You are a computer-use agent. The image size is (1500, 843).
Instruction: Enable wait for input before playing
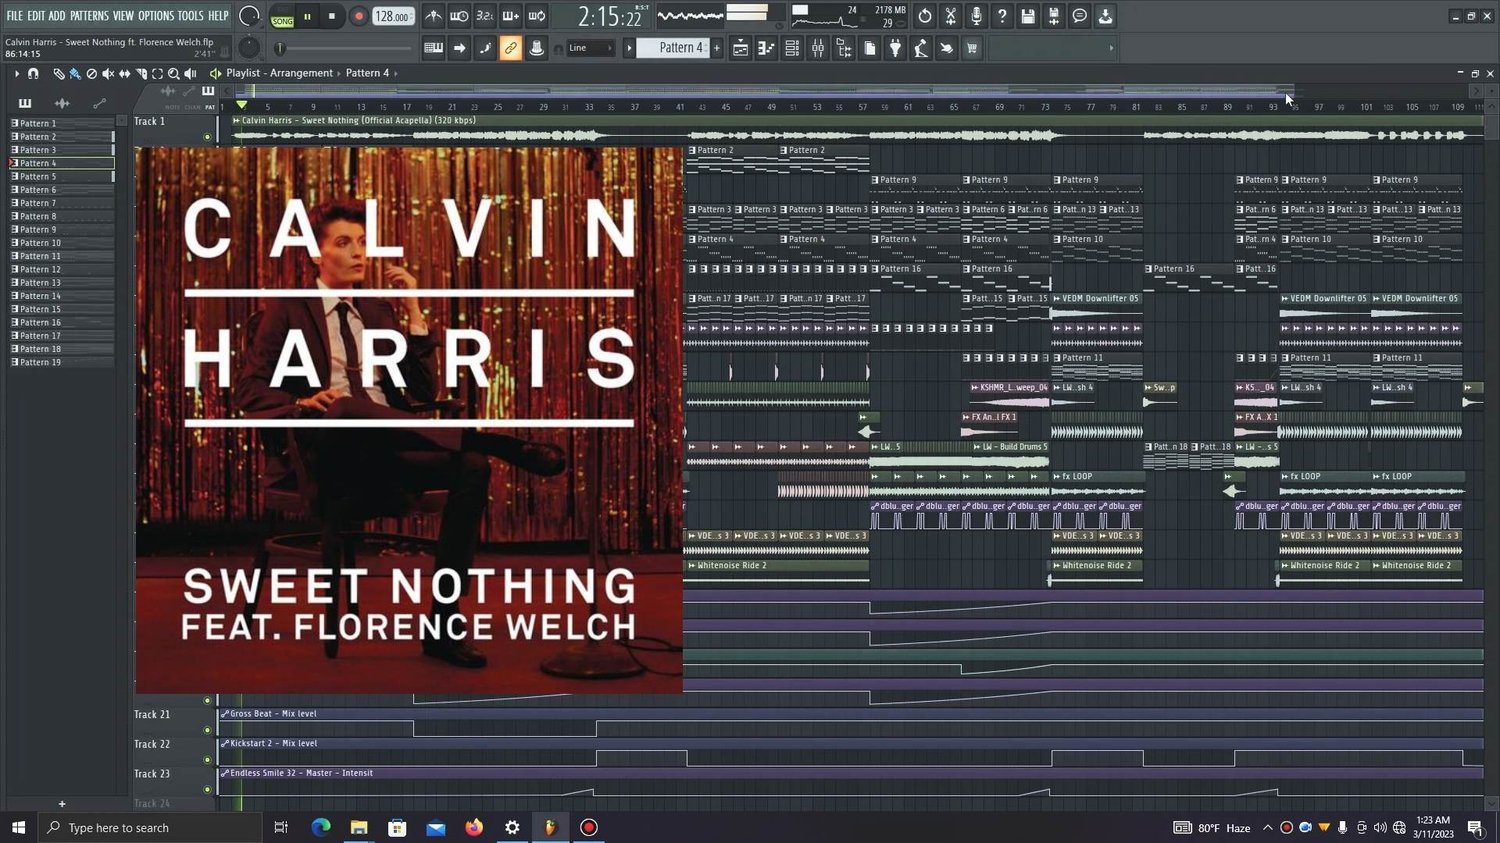(x=459, y=16)
